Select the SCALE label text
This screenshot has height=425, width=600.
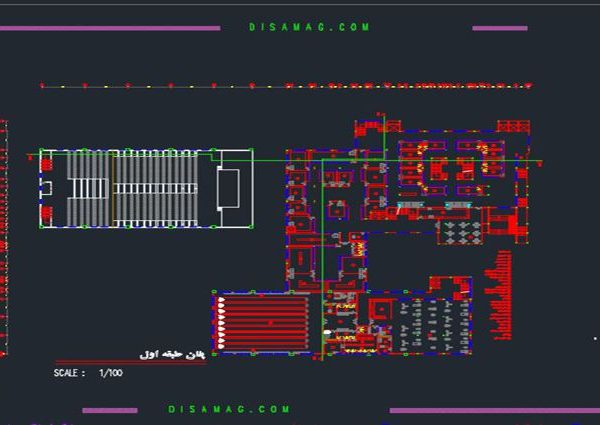(69, 373)
